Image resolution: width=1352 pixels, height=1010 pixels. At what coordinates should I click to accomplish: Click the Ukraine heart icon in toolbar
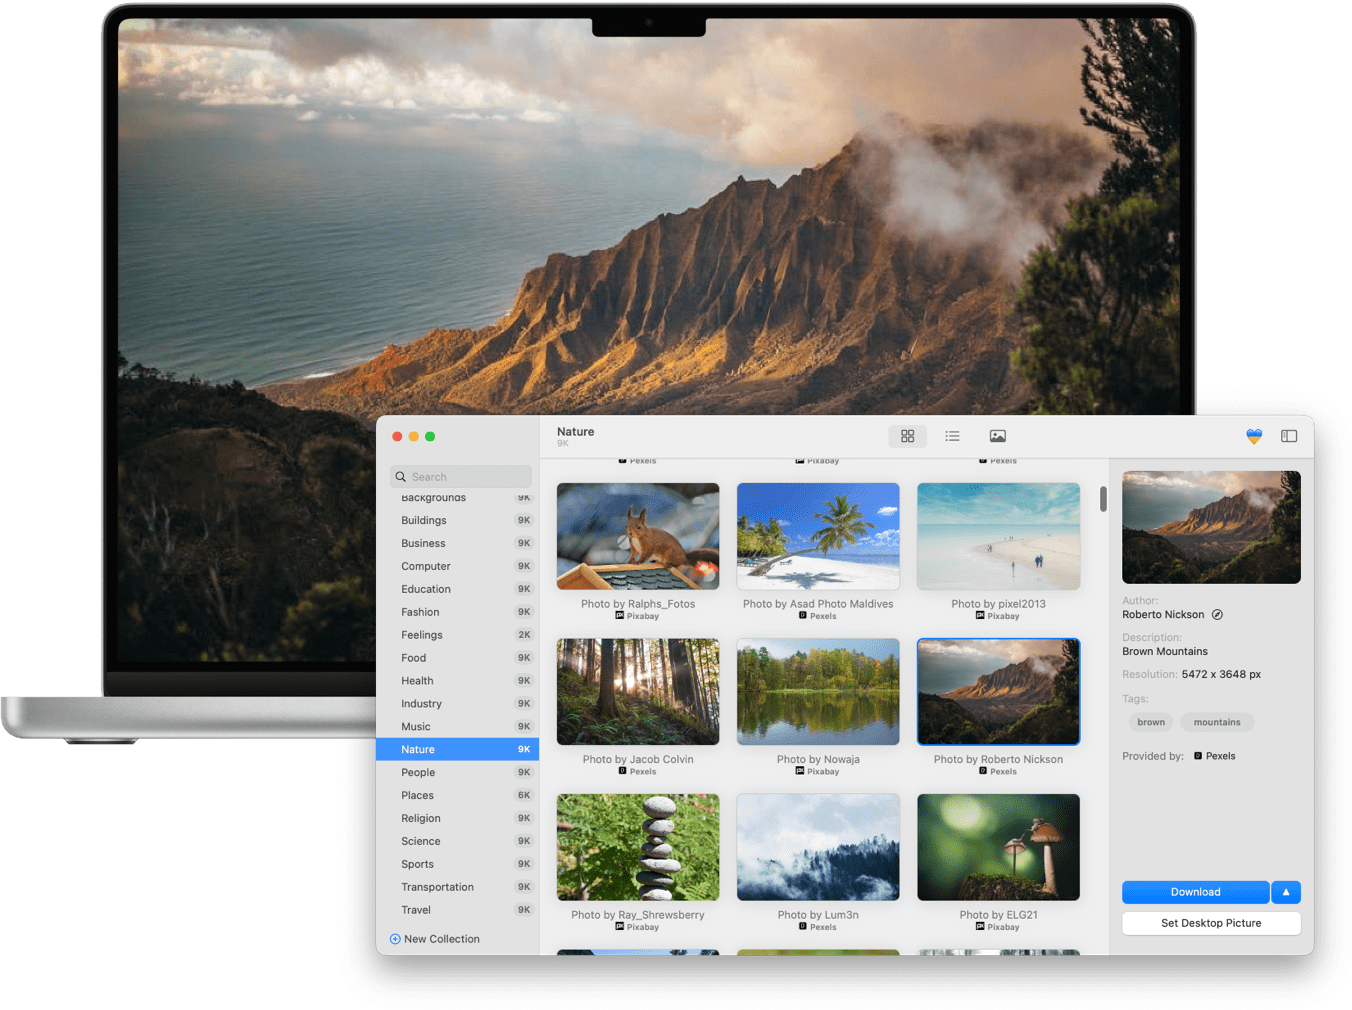point(1254,436)
